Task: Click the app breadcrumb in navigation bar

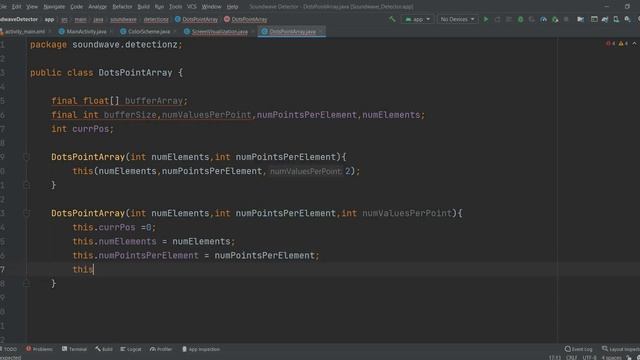Action: point(49,19)
